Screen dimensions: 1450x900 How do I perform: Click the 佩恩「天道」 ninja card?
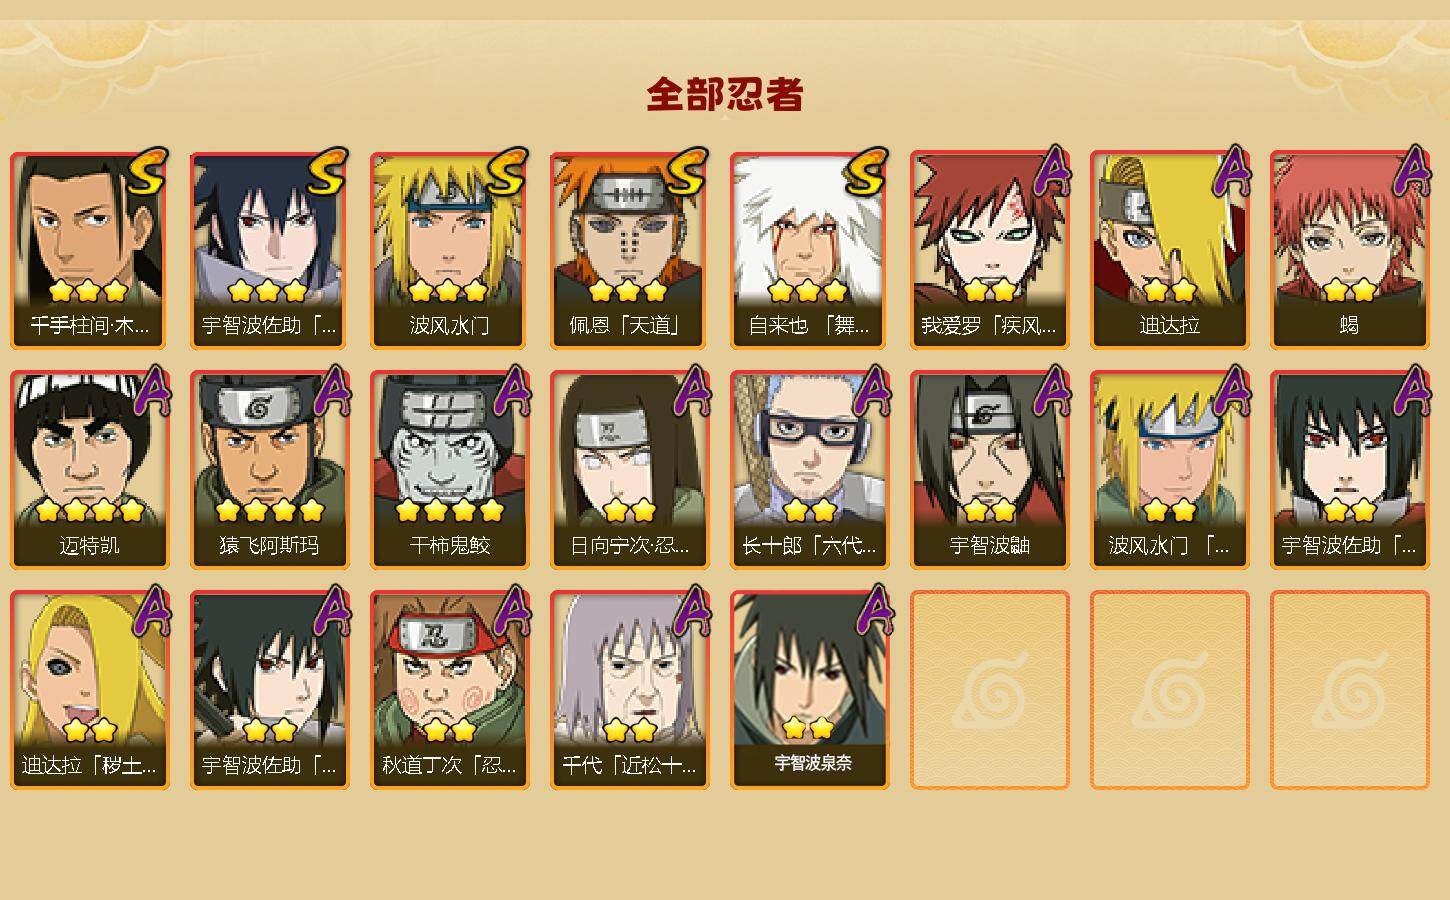pyautogui.click(x=630, y=250)
